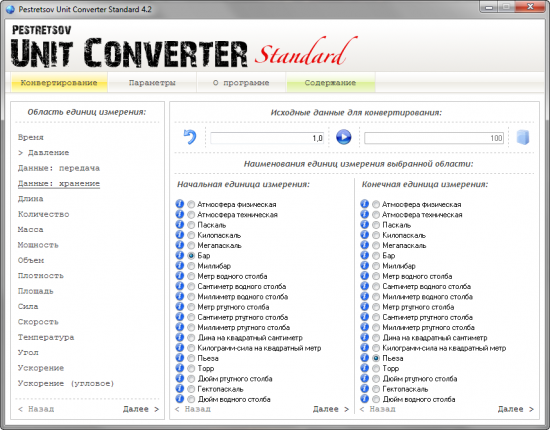
Task: Open info icon for source Атмосфера физическая
Action: click(180, 204)
